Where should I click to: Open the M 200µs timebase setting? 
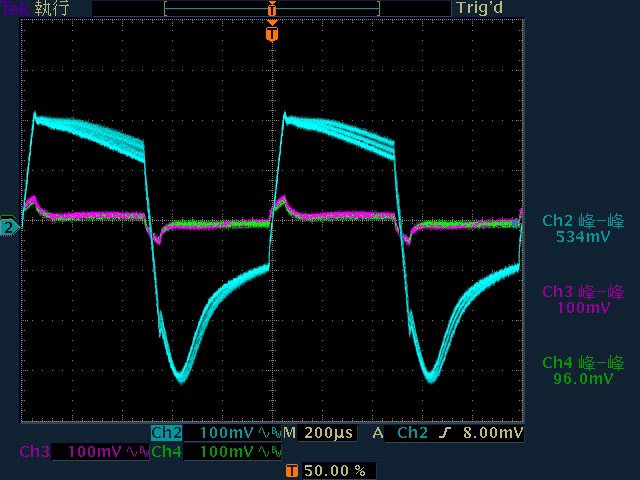(x=317, y=433)
